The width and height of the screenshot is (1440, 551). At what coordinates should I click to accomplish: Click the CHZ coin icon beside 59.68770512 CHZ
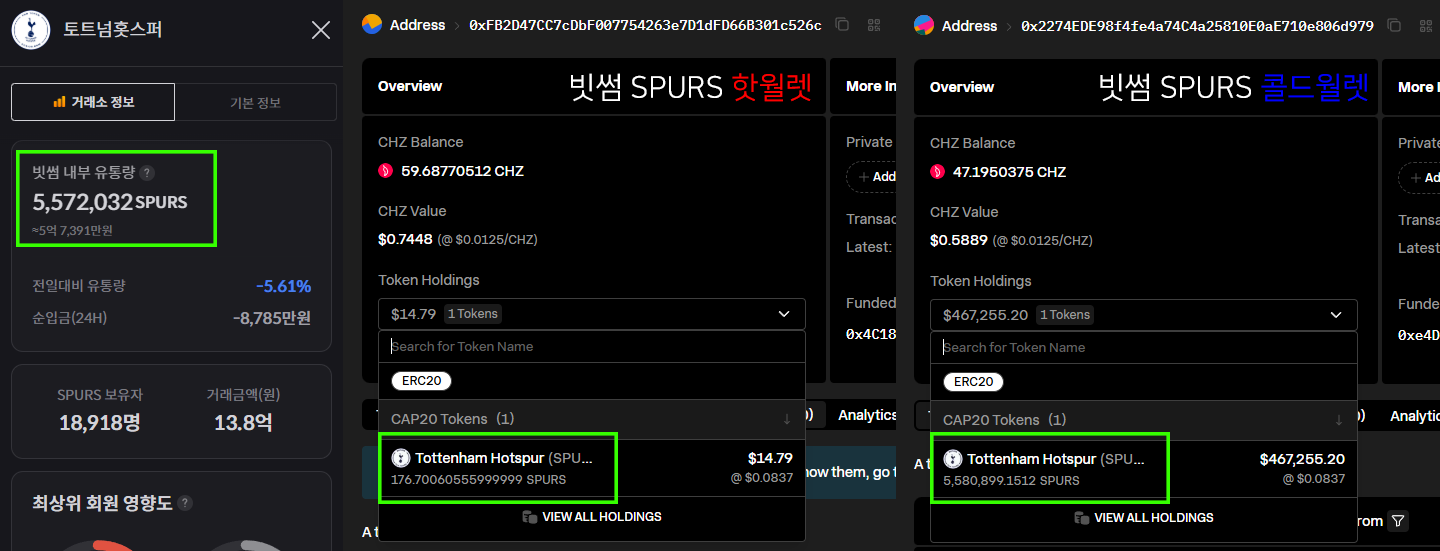click(385, 171)
